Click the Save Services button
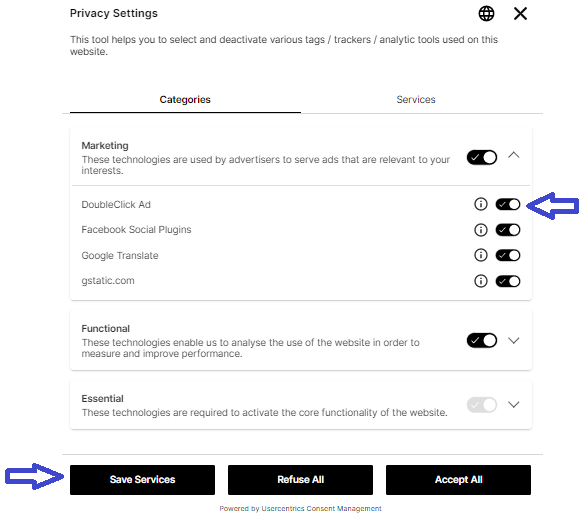Image resolution: width=585 pixels, height=516 pixels. [142, 480]
